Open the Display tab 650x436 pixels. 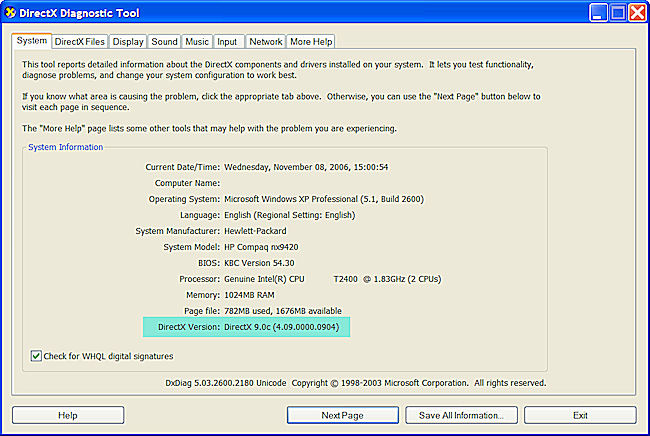pyautogui.click(x=128, y=41)
